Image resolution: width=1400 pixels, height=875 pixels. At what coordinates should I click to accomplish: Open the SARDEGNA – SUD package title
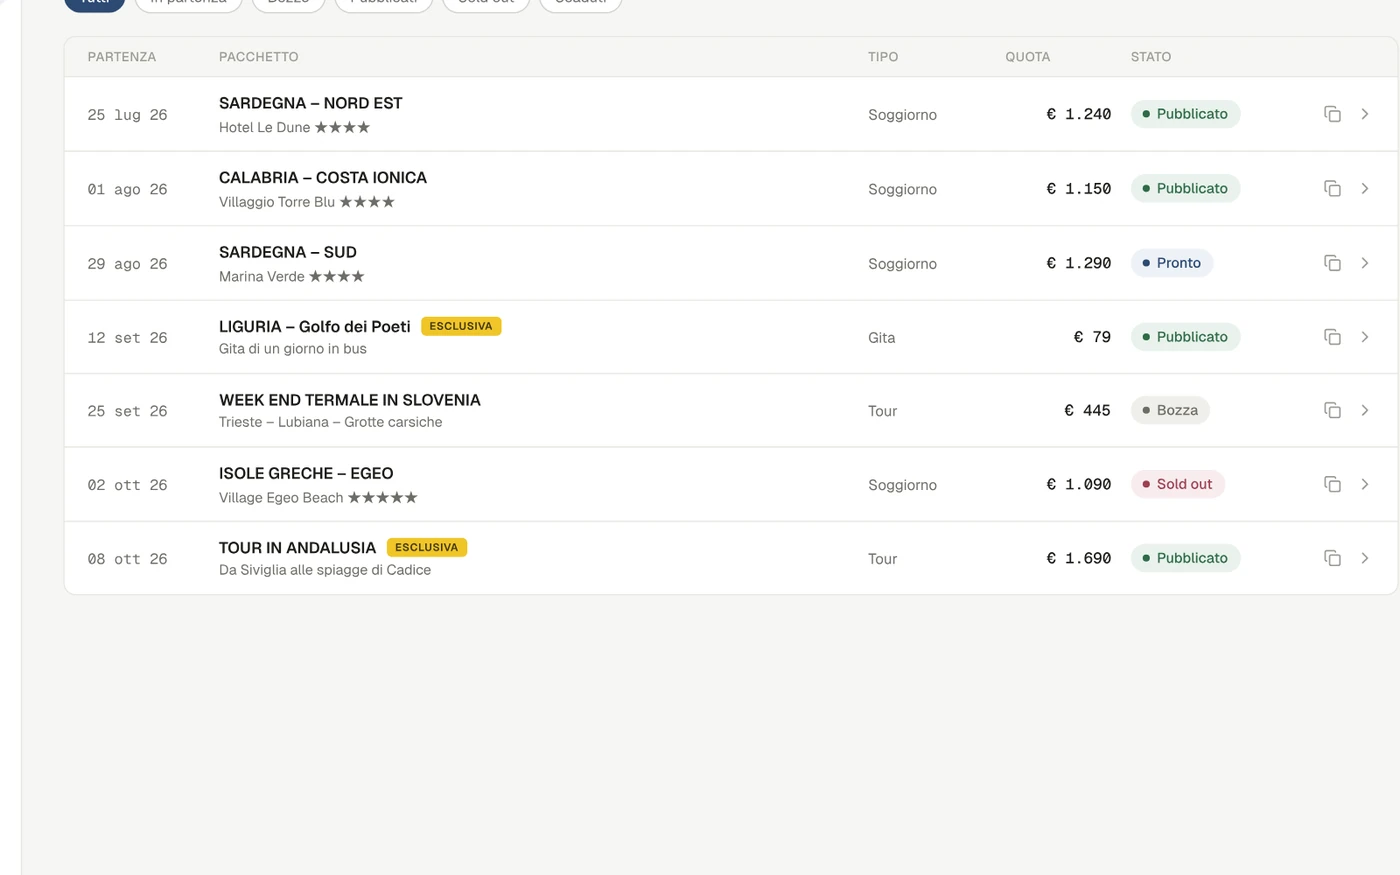pos(288,252)
